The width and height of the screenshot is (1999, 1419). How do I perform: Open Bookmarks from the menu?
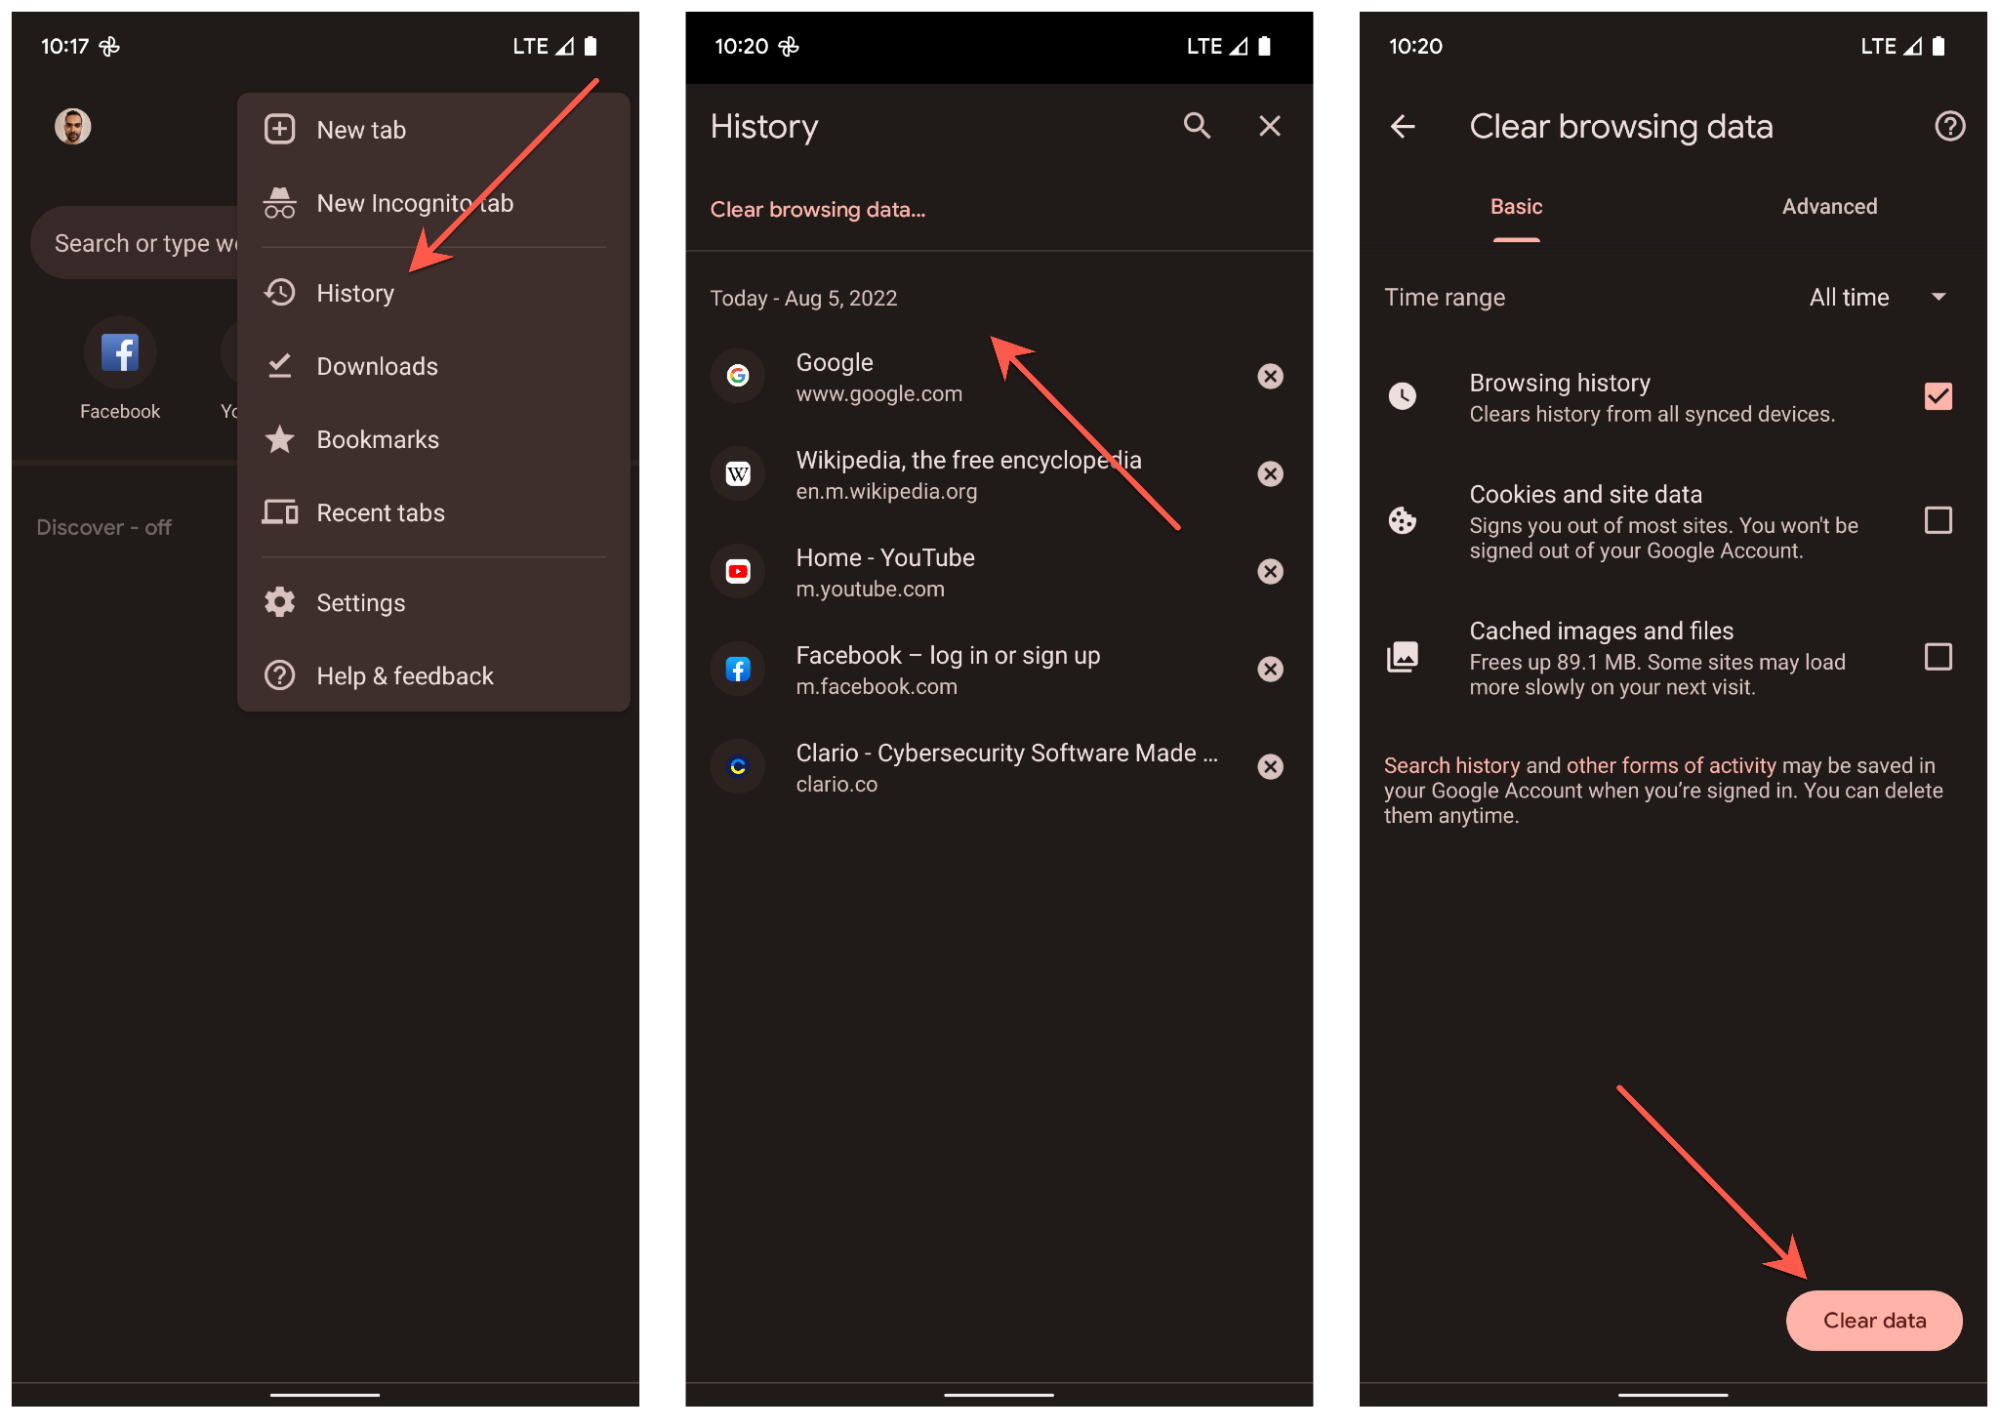434,439
